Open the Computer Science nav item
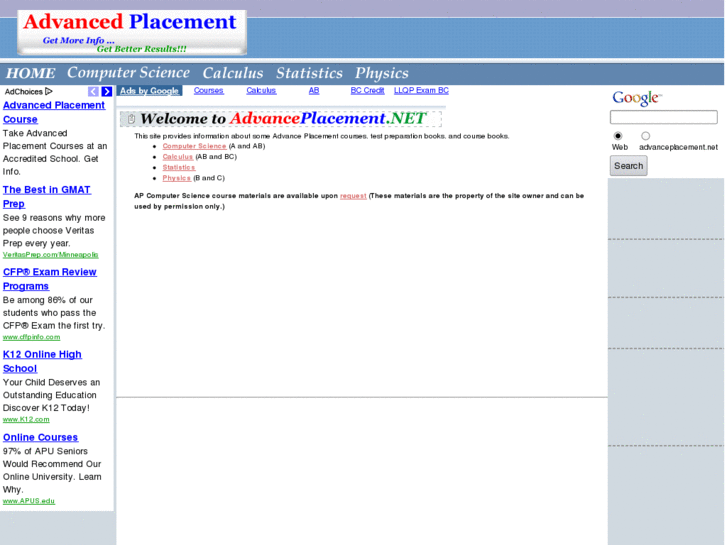 click(x=128, y=73)
